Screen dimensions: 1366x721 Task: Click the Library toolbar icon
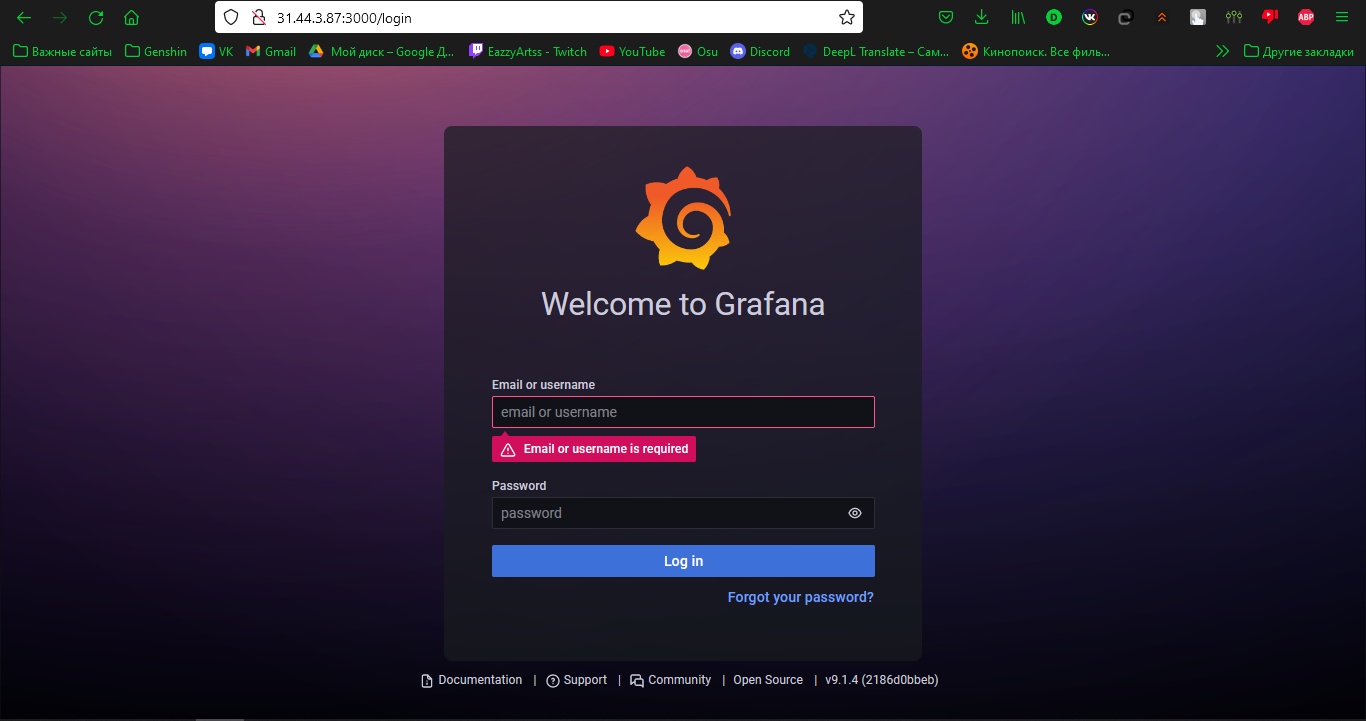coord(1017,17)
